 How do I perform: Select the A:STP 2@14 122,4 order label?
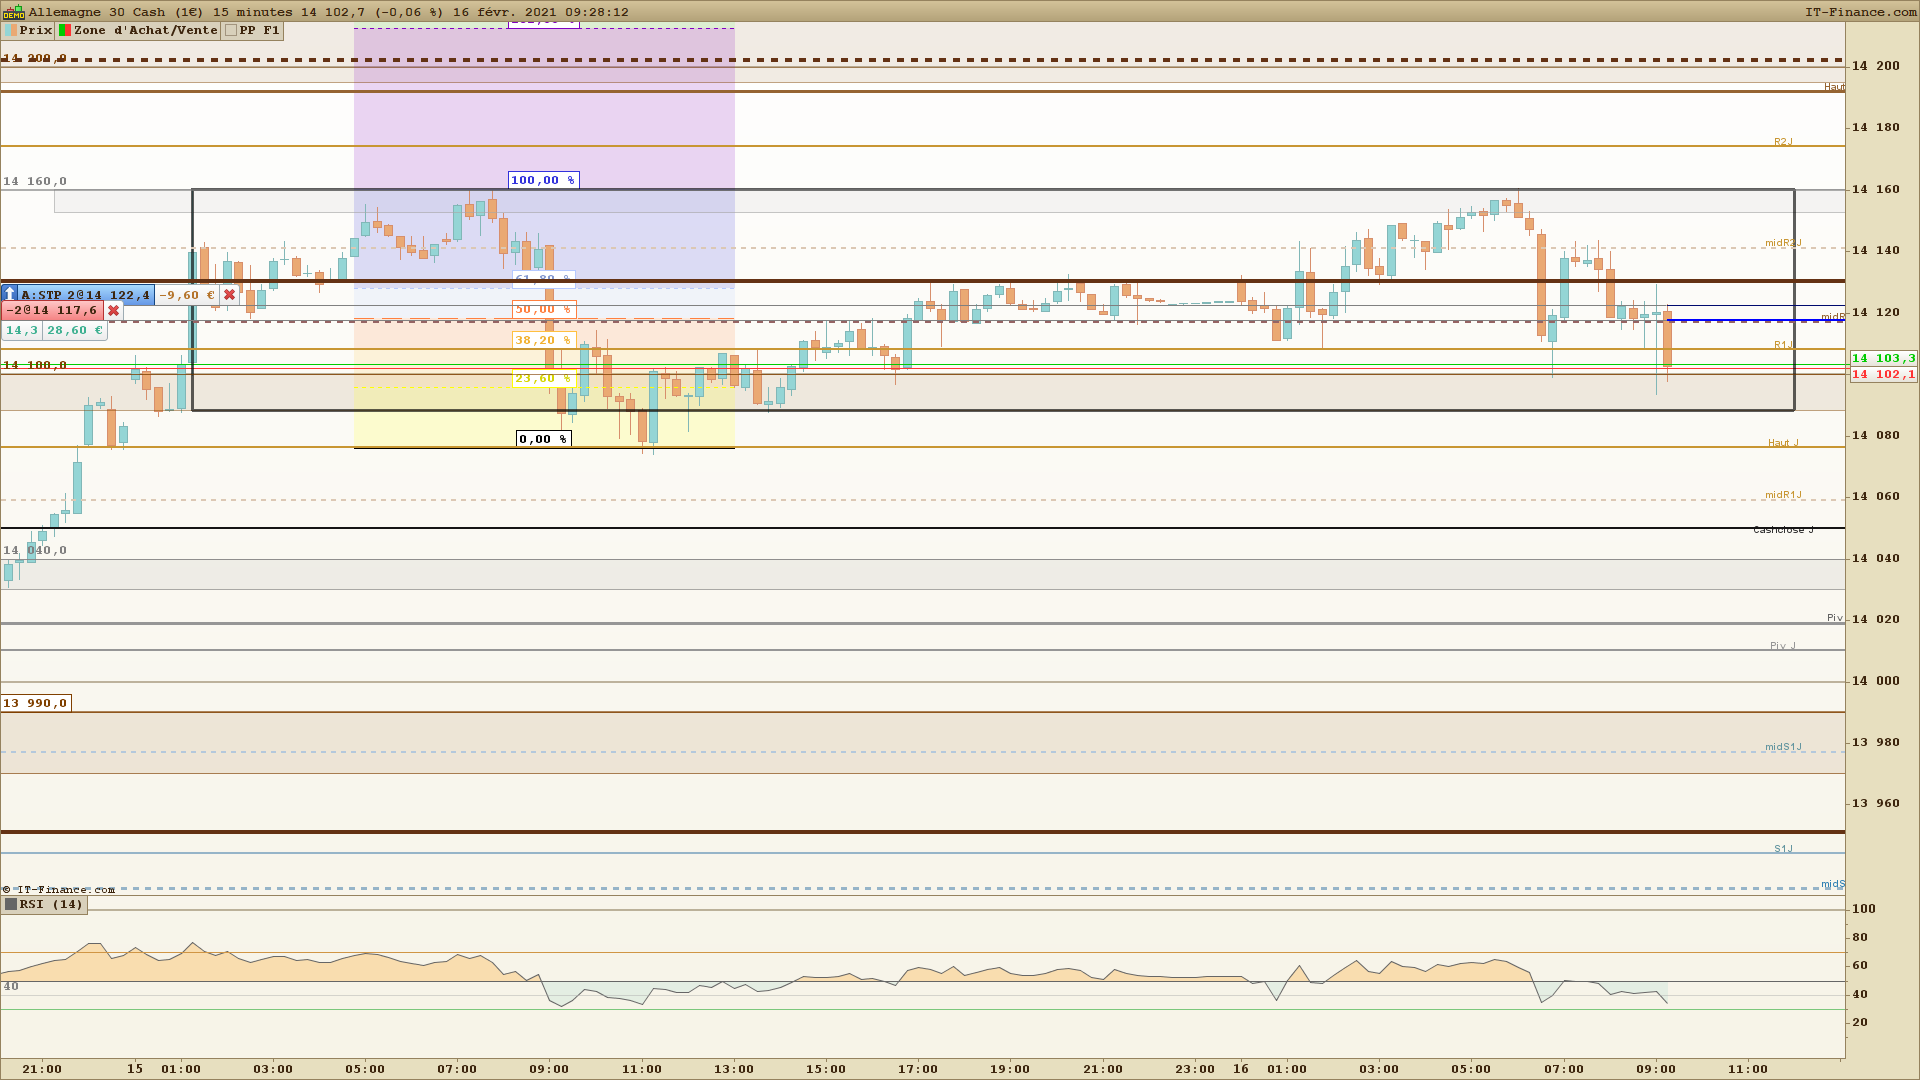click(86, 295)
